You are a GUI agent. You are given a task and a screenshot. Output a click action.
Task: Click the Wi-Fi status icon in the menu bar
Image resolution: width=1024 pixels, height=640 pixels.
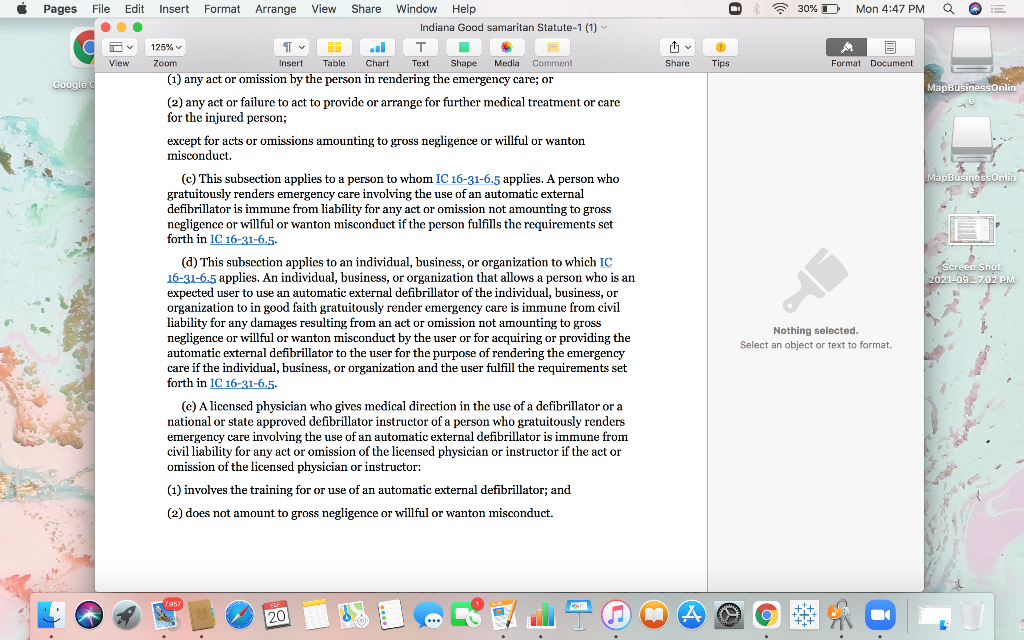point(780,8)
